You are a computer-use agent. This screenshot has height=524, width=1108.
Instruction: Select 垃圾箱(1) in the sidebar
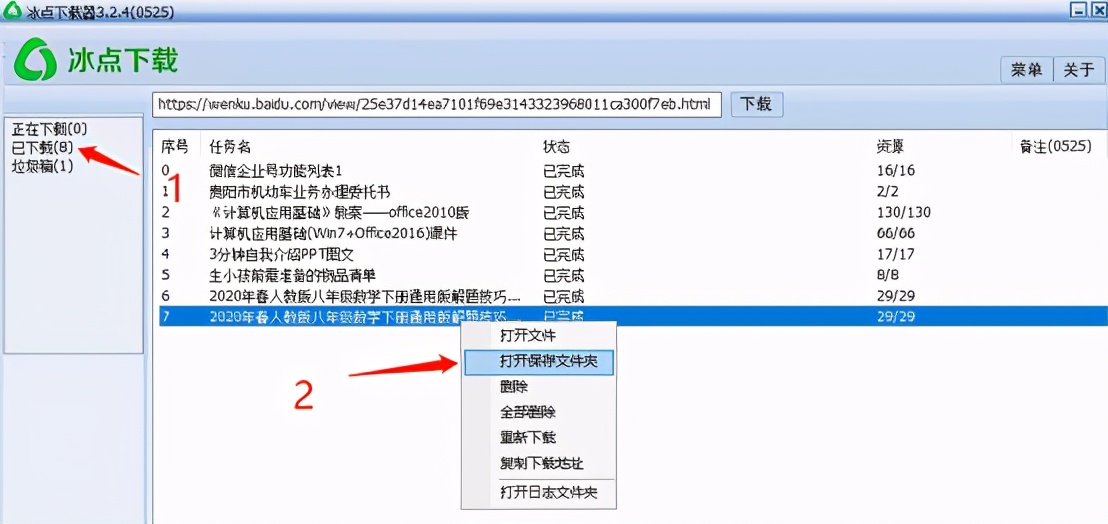pos(42,167)
